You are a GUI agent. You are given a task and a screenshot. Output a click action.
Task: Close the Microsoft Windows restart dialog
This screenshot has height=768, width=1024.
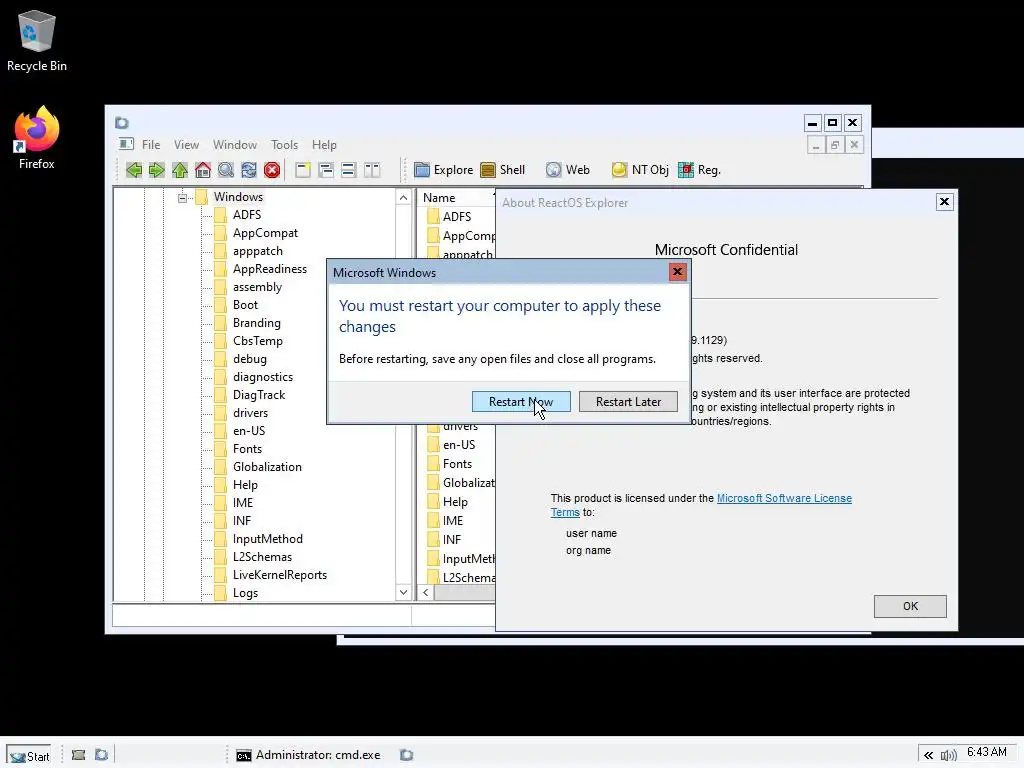click(x=678, y=272)
